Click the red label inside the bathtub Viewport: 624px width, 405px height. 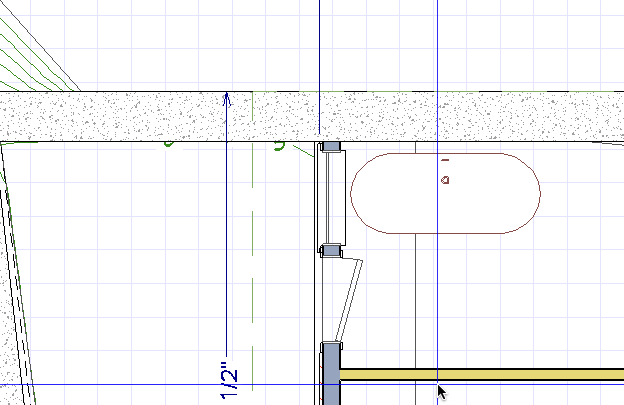[x=446, y=178]
